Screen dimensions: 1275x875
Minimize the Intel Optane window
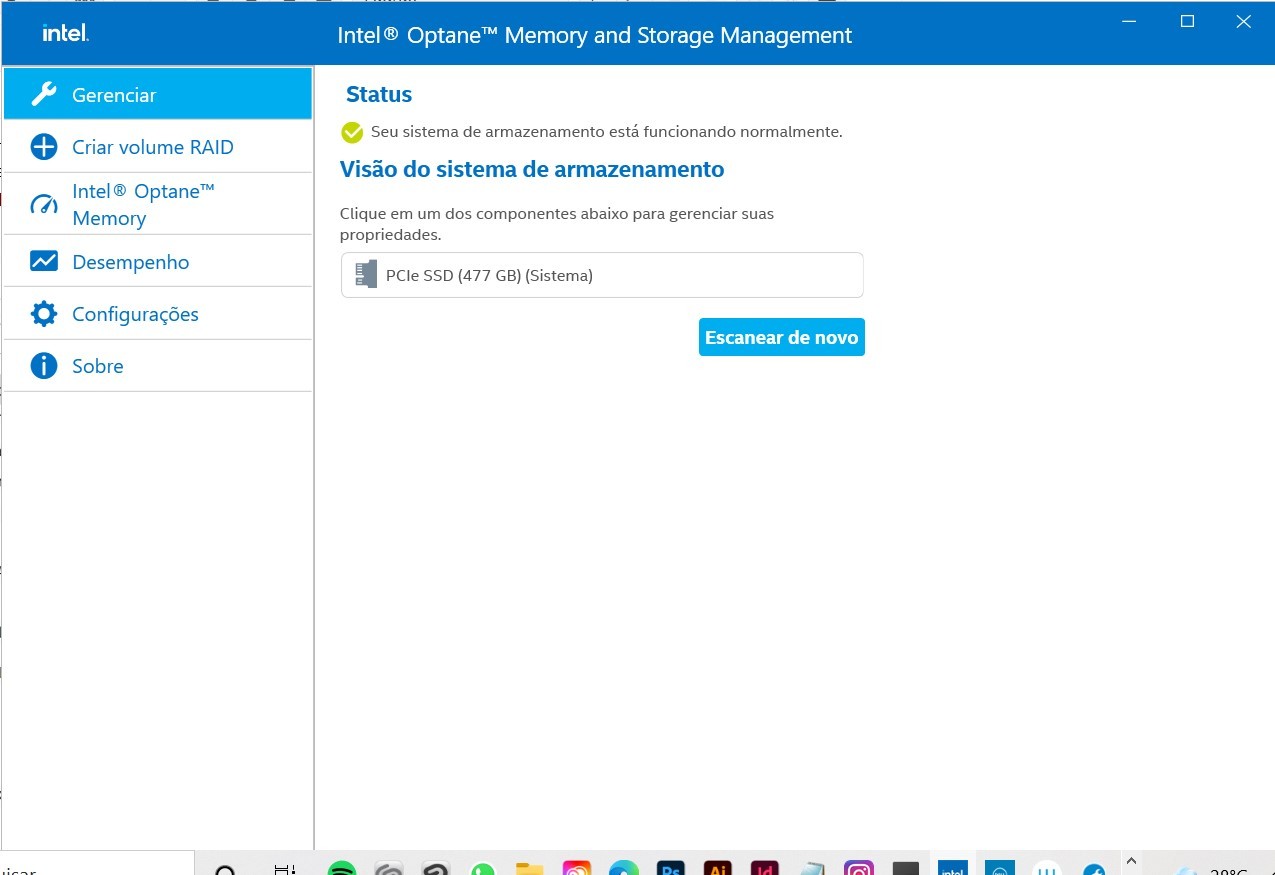pyautogui.click(x=1130, y=21)
